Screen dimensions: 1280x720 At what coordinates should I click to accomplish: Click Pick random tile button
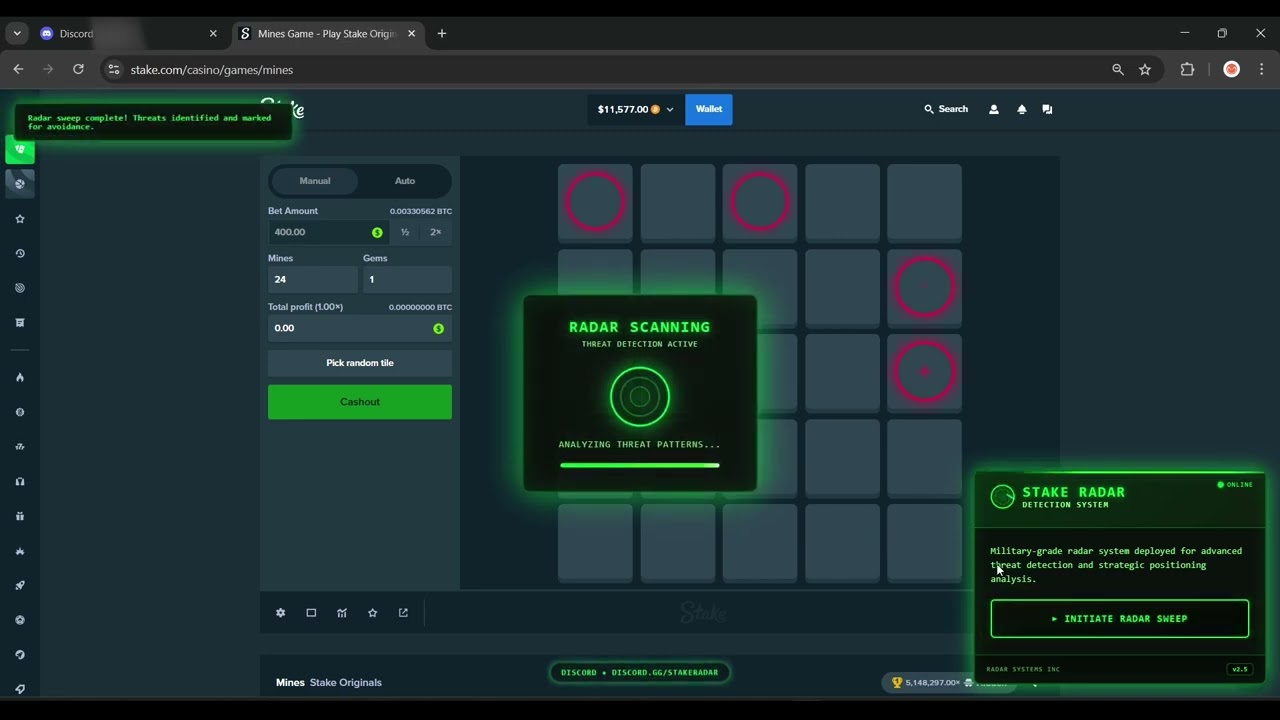(x=360, y=363)
